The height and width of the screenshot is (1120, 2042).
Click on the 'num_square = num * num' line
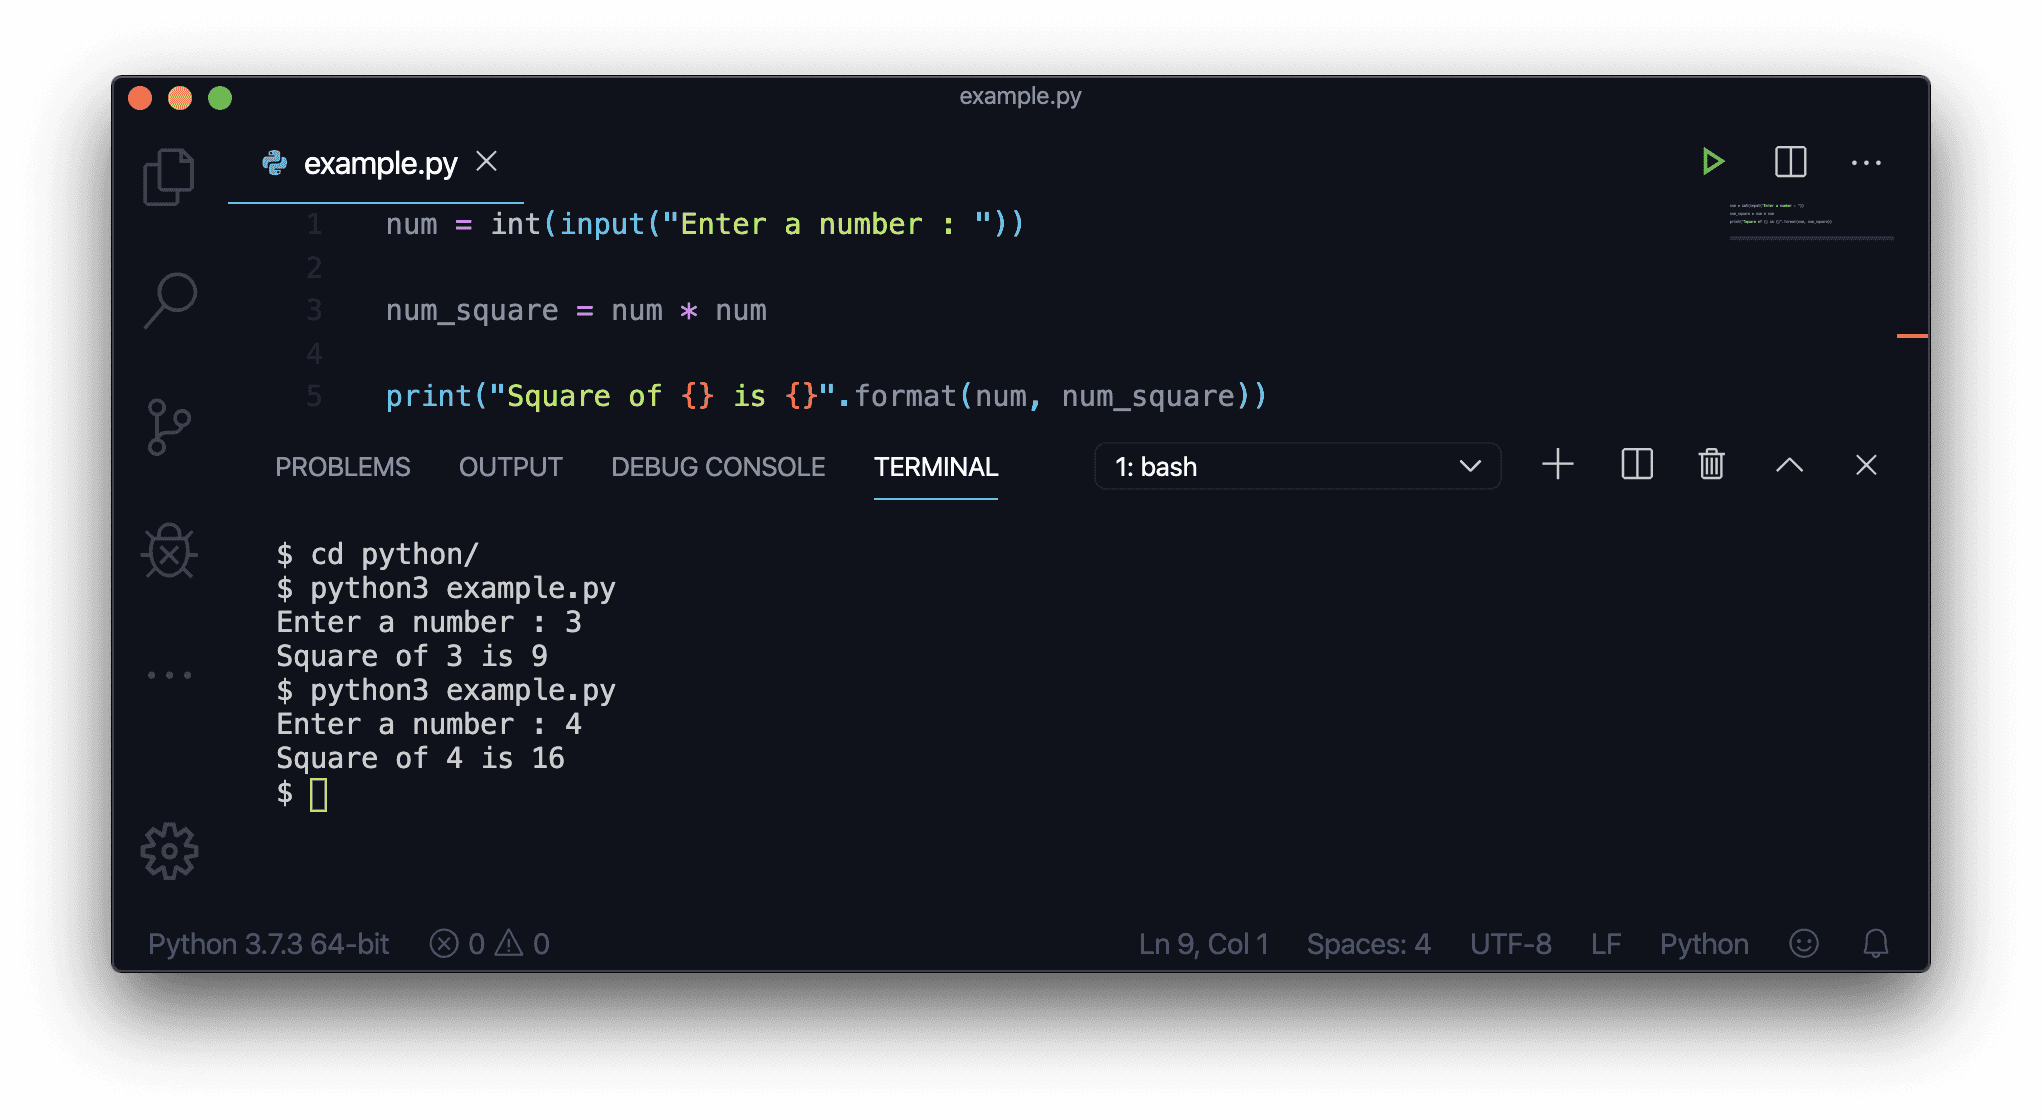pyautogui.click(x=576, y=311)
